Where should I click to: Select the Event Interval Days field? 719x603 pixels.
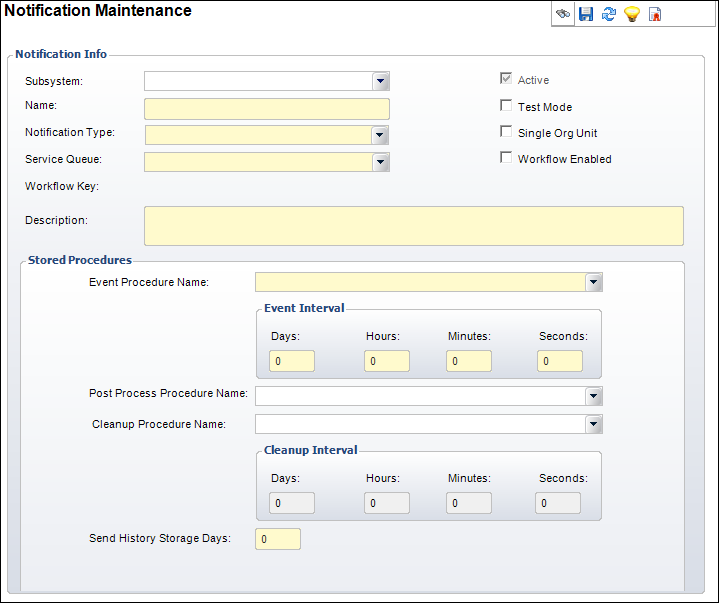point(292,361)
